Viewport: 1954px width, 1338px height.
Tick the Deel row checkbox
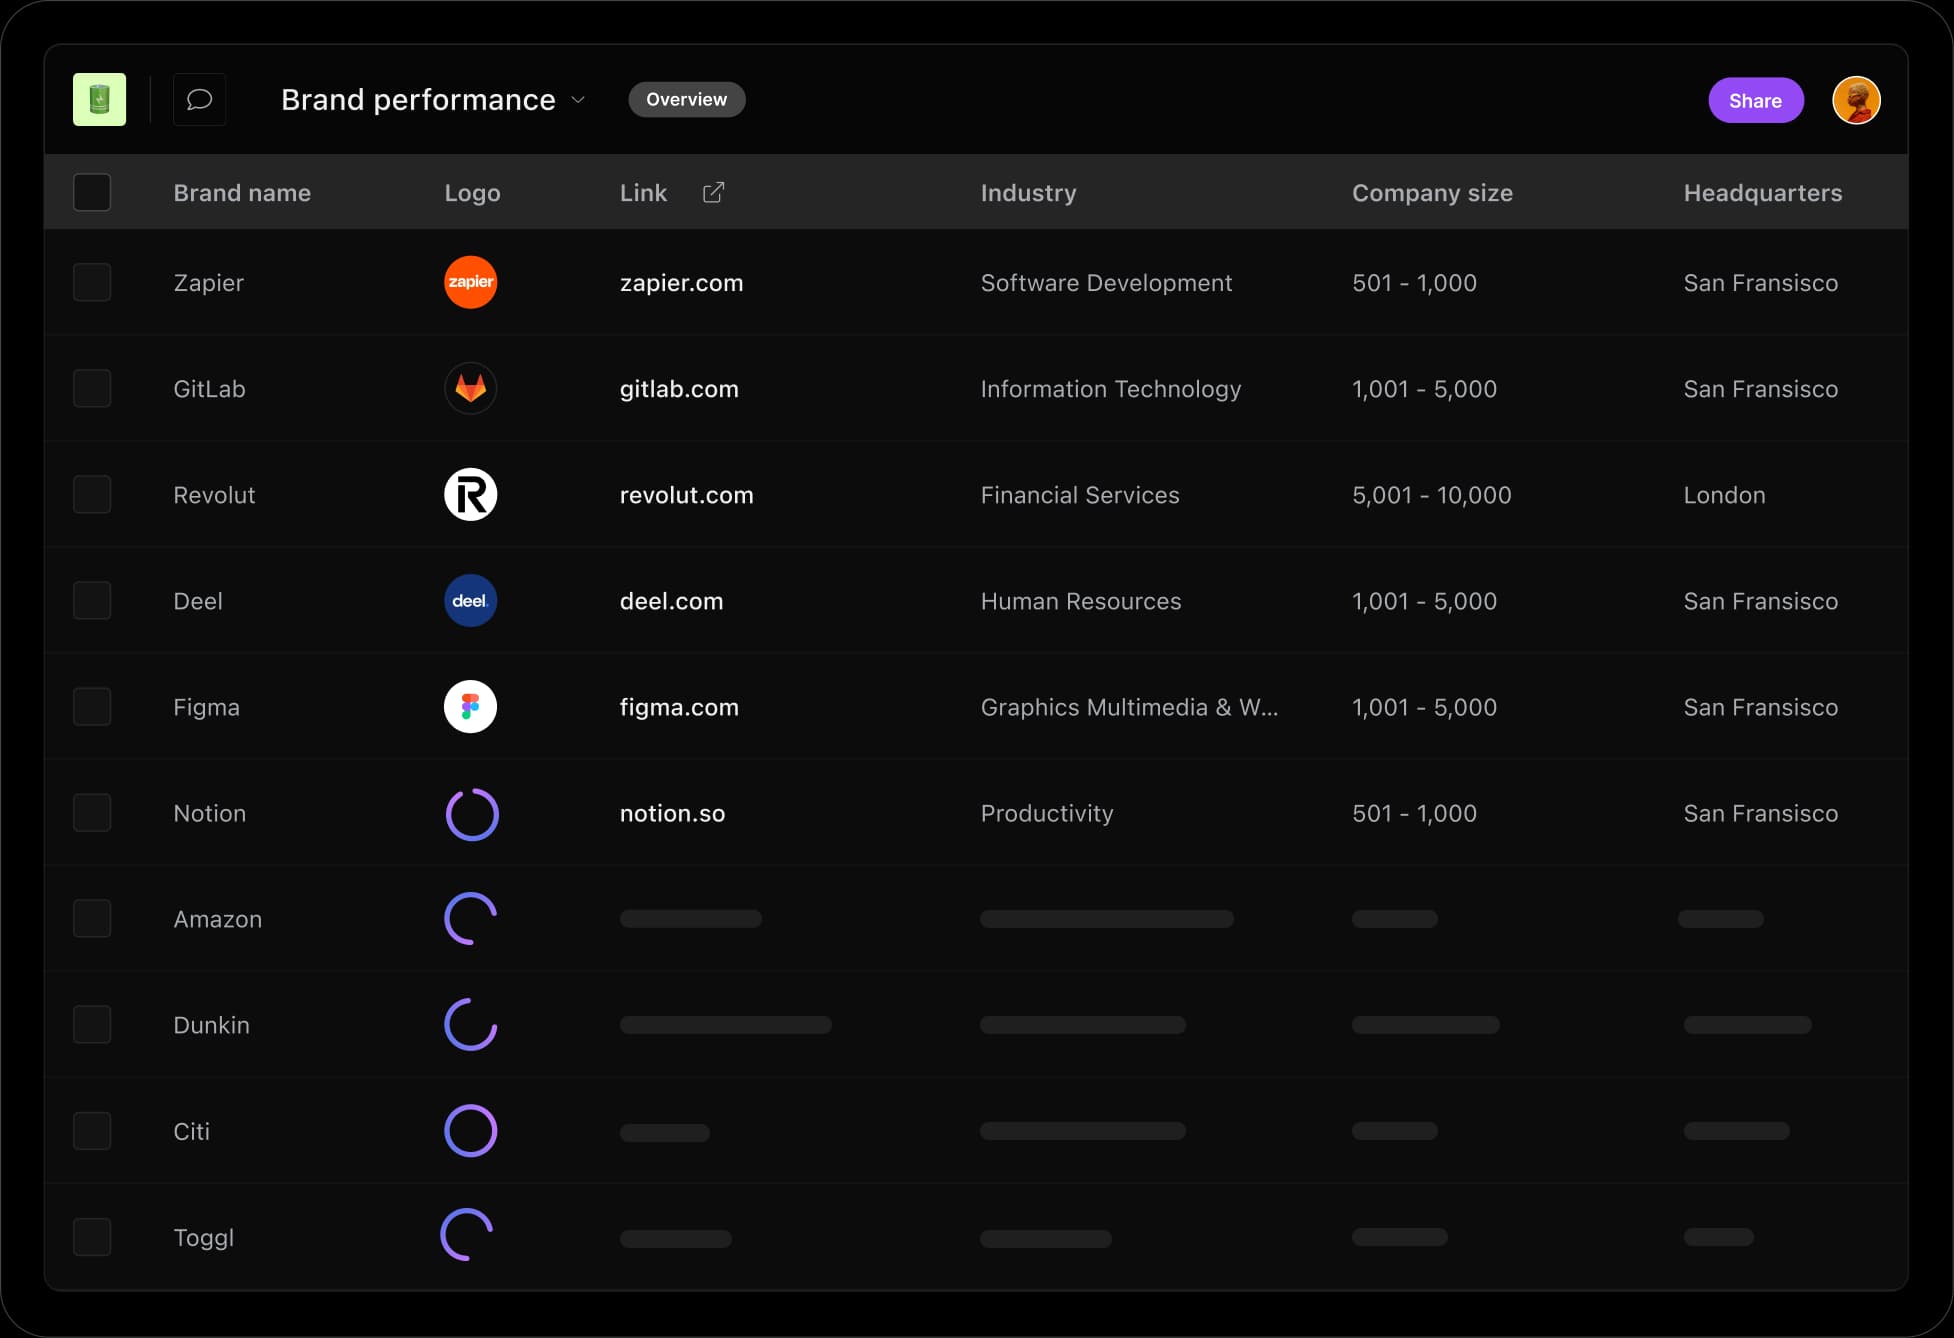[x=92, y=600]
